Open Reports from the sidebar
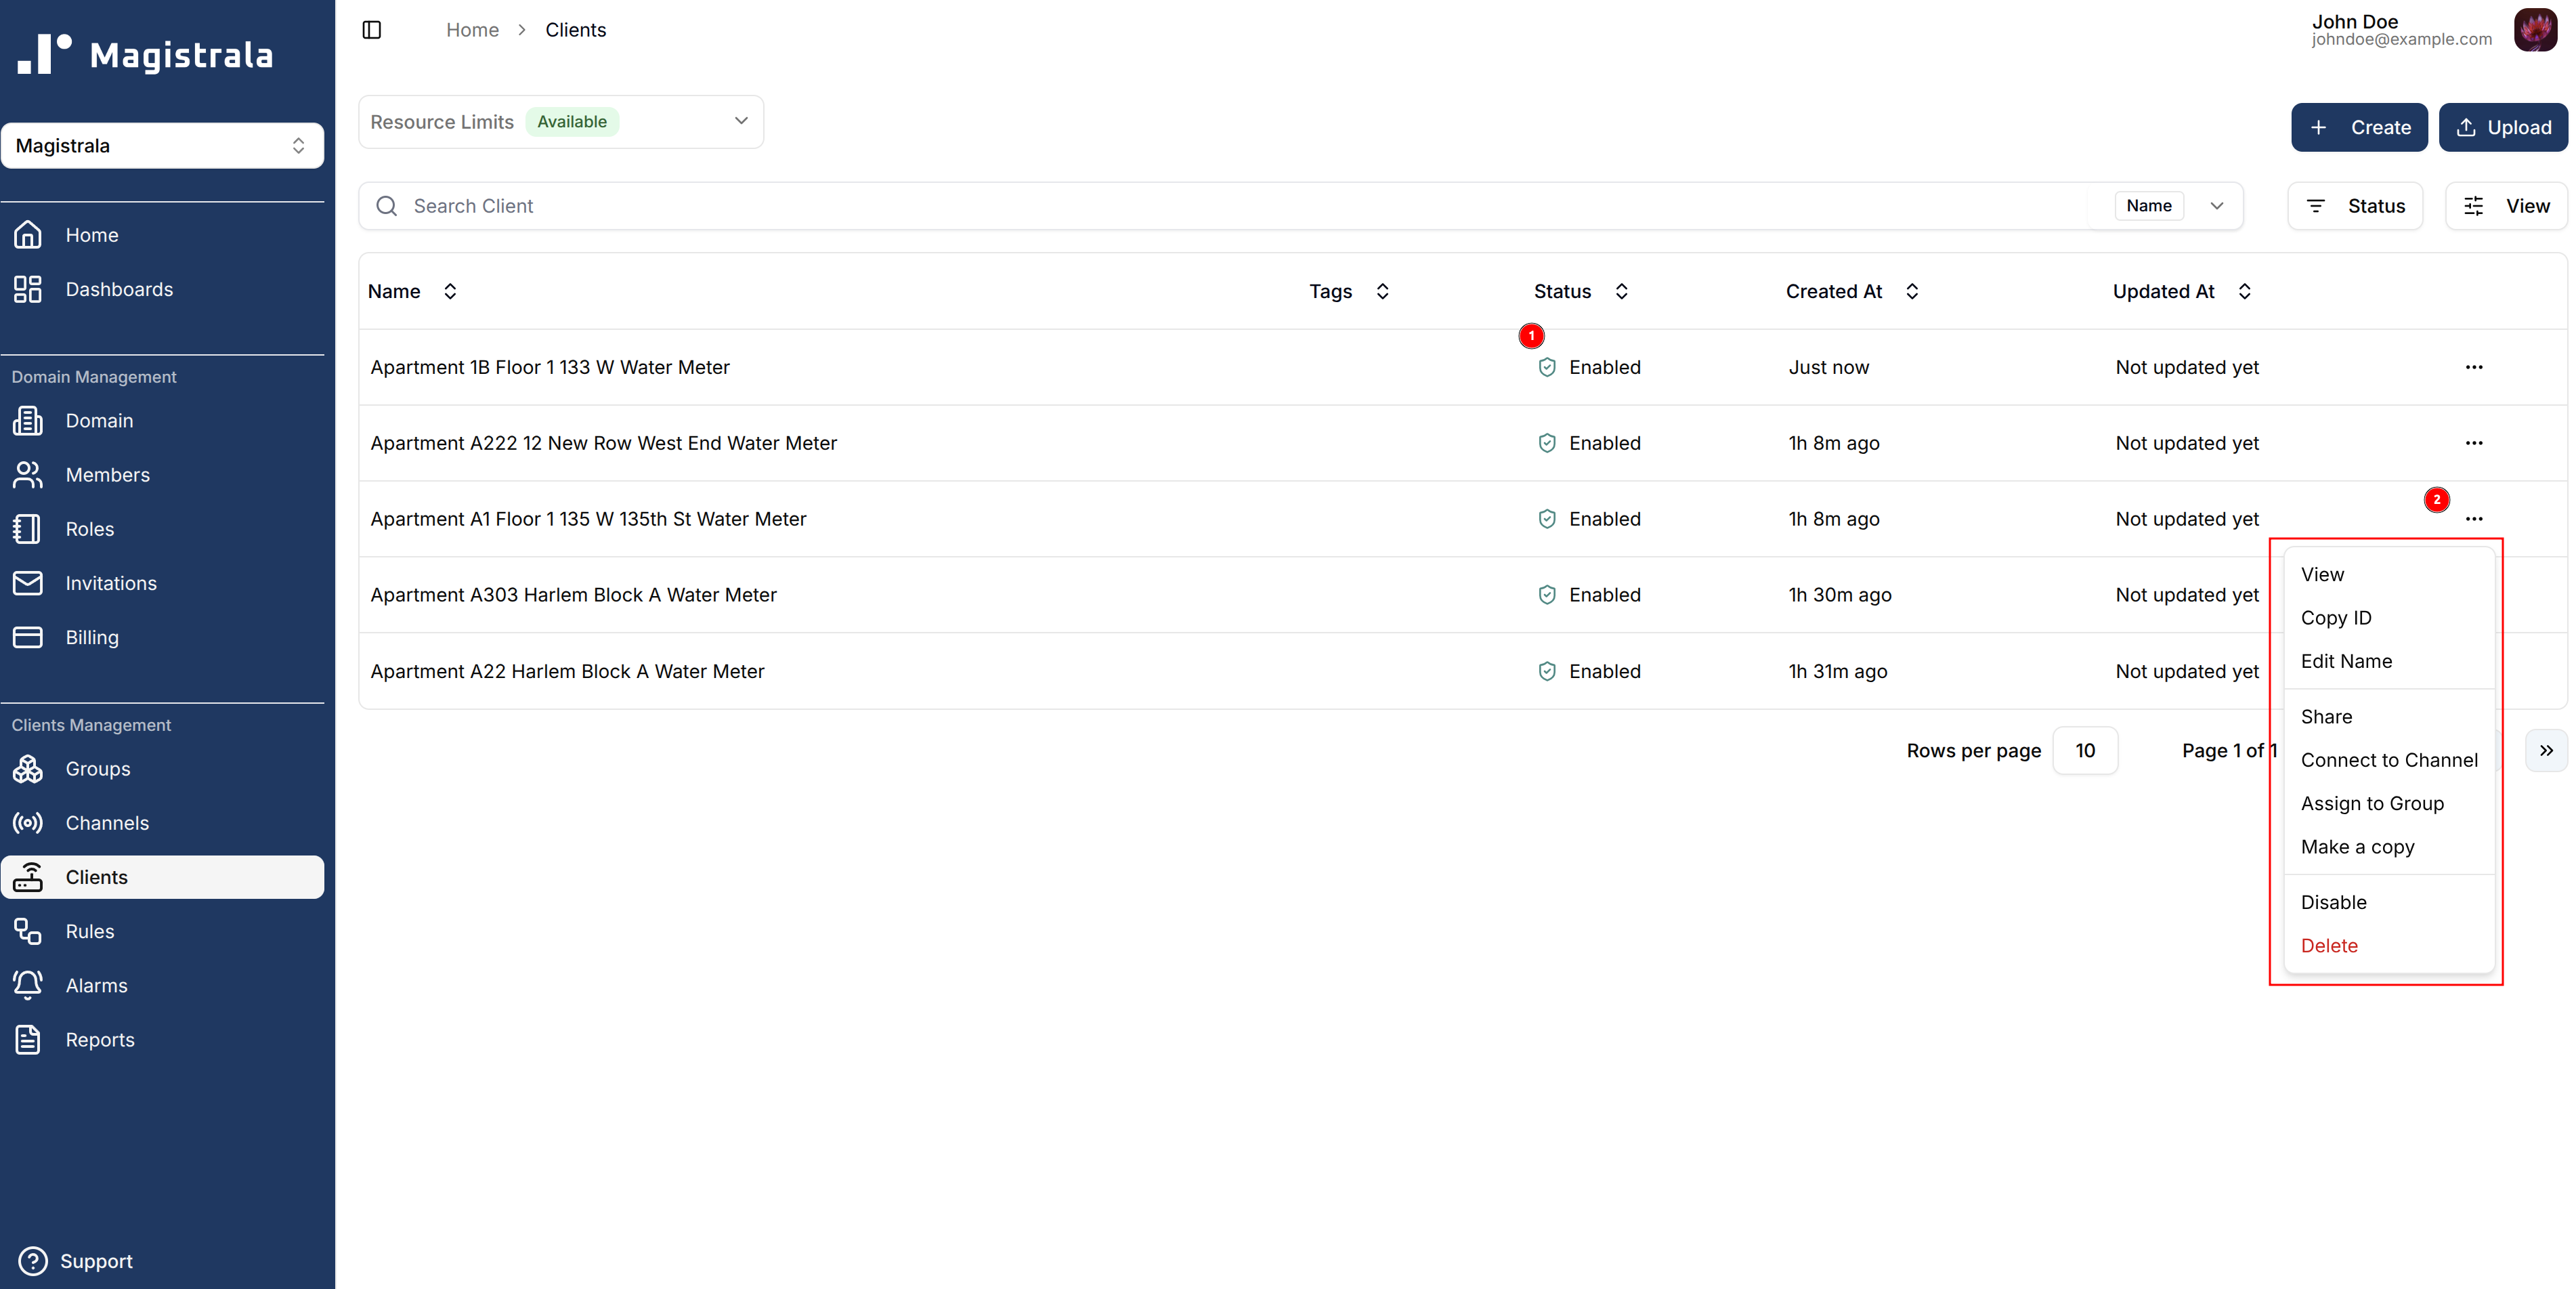2576x1289 pixels. (x=101, y=1039)
